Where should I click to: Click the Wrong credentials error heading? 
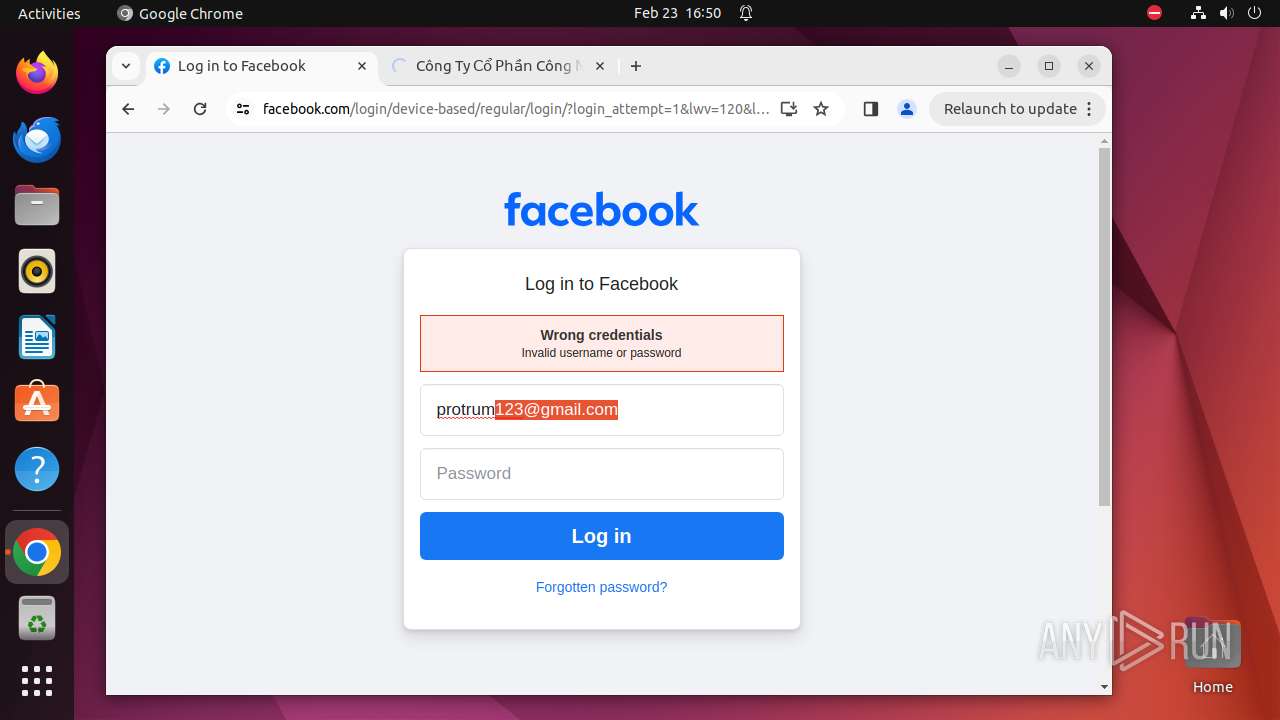click(x=601, y=335)
